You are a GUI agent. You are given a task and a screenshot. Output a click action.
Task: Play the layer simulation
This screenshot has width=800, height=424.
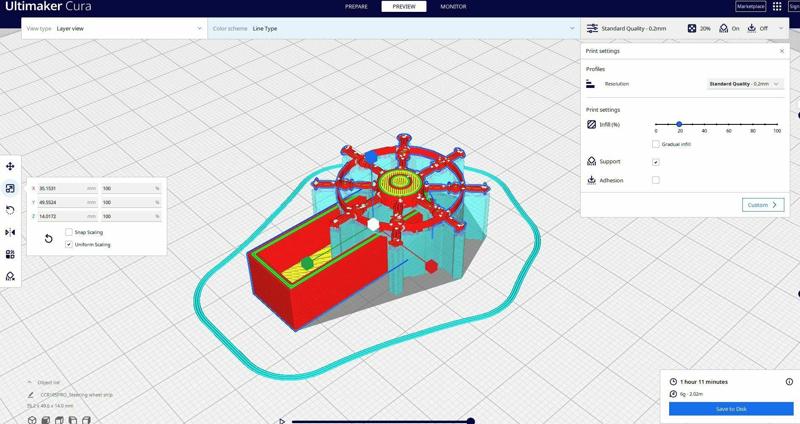tap(281, 421)
